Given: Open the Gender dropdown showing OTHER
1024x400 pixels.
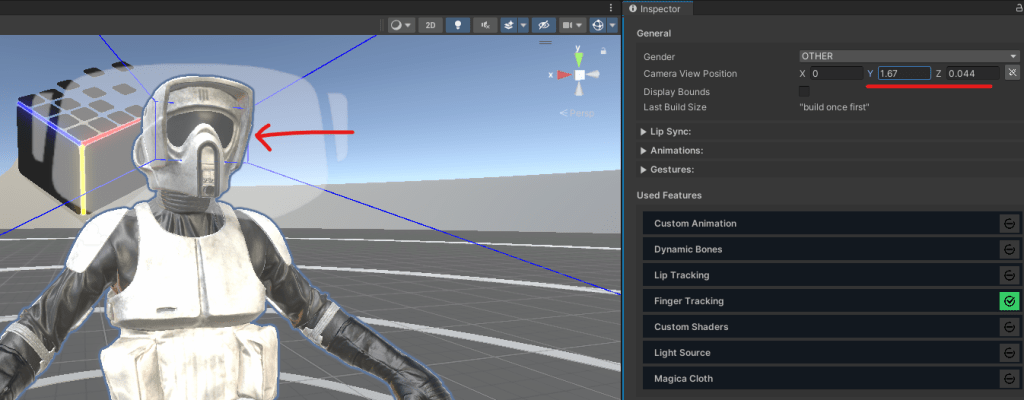Looking at the screenshot, I should [x=908, y=56].
